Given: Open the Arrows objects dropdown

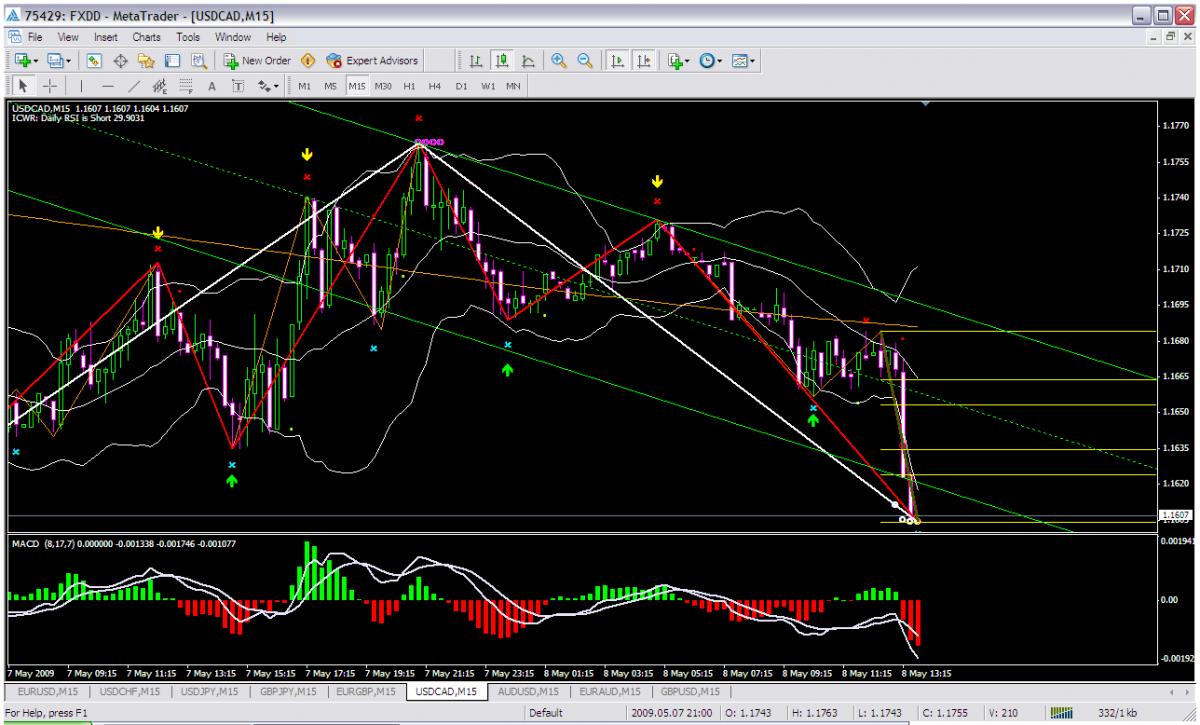Looking at the screenshot, I should pyautogui.click(x=268, y=86).
